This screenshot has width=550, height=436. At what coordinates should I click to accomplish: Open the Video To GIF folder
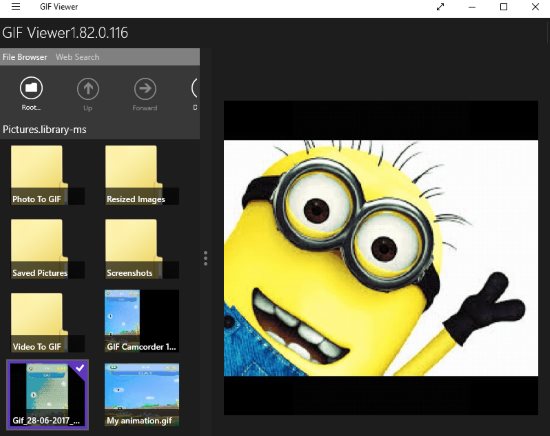tap(47, 323)
